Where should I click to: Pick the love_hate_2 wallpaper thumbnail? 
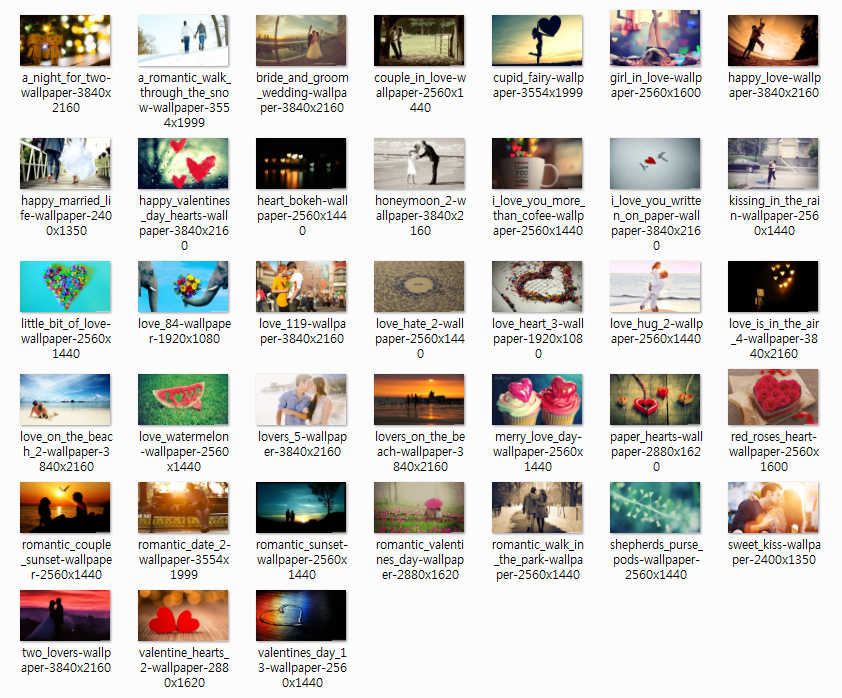(x=419, y=286)
